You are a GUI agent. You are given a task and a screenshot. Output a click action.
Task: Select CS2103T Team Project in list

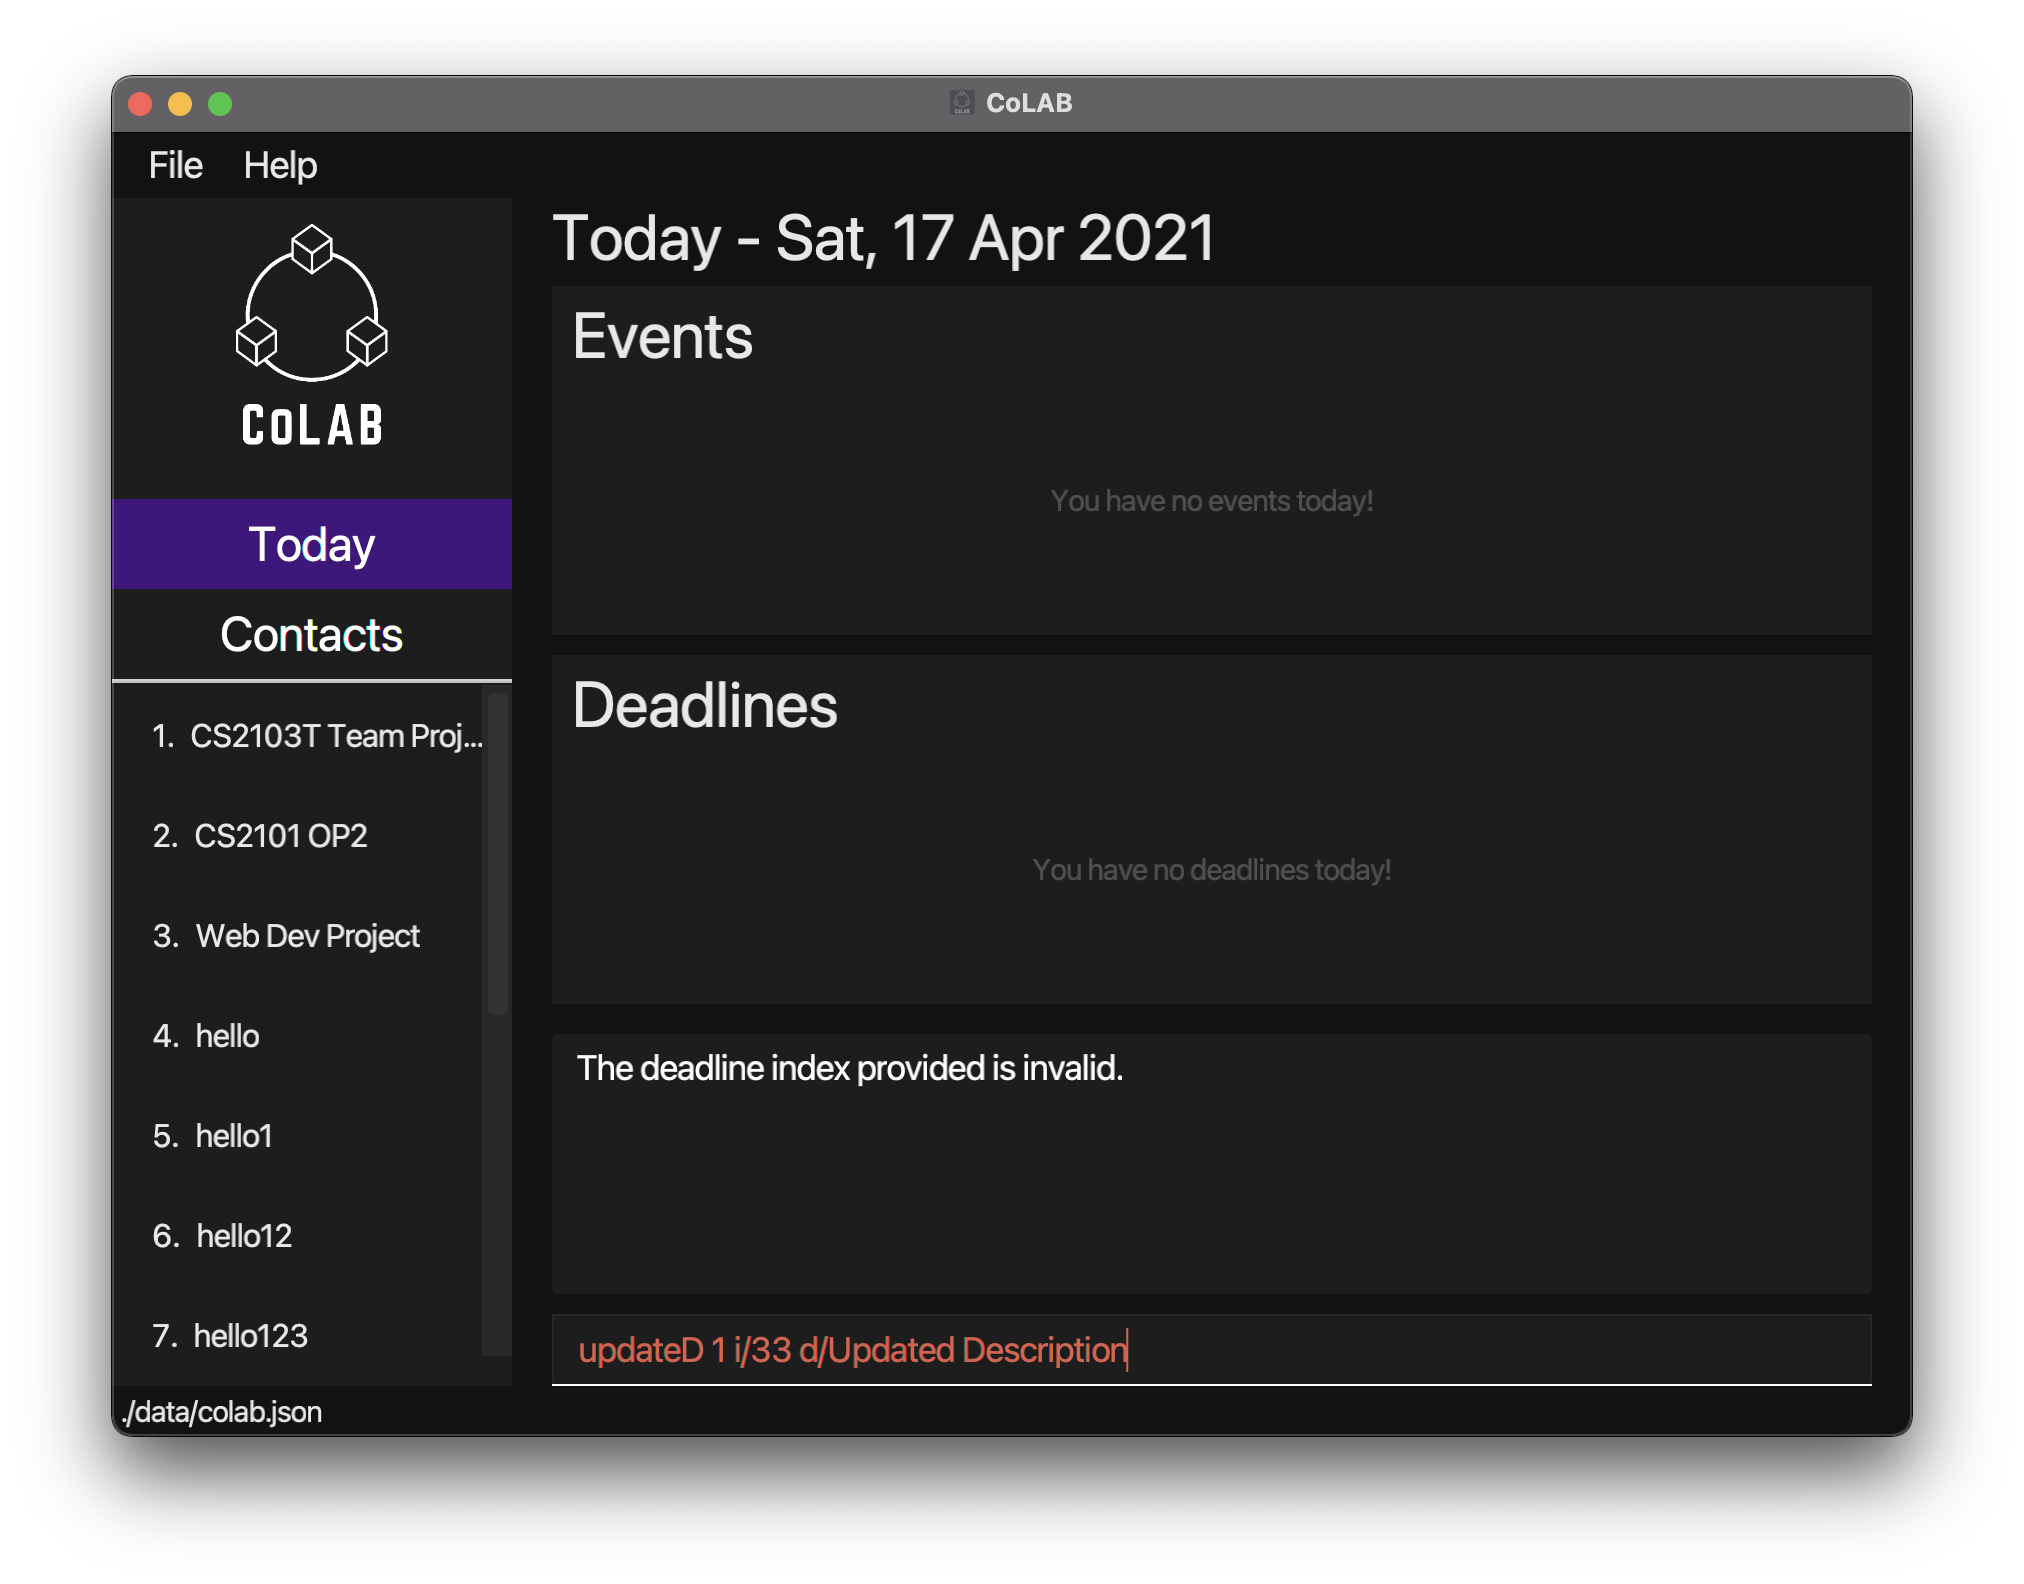pos(316,736)
